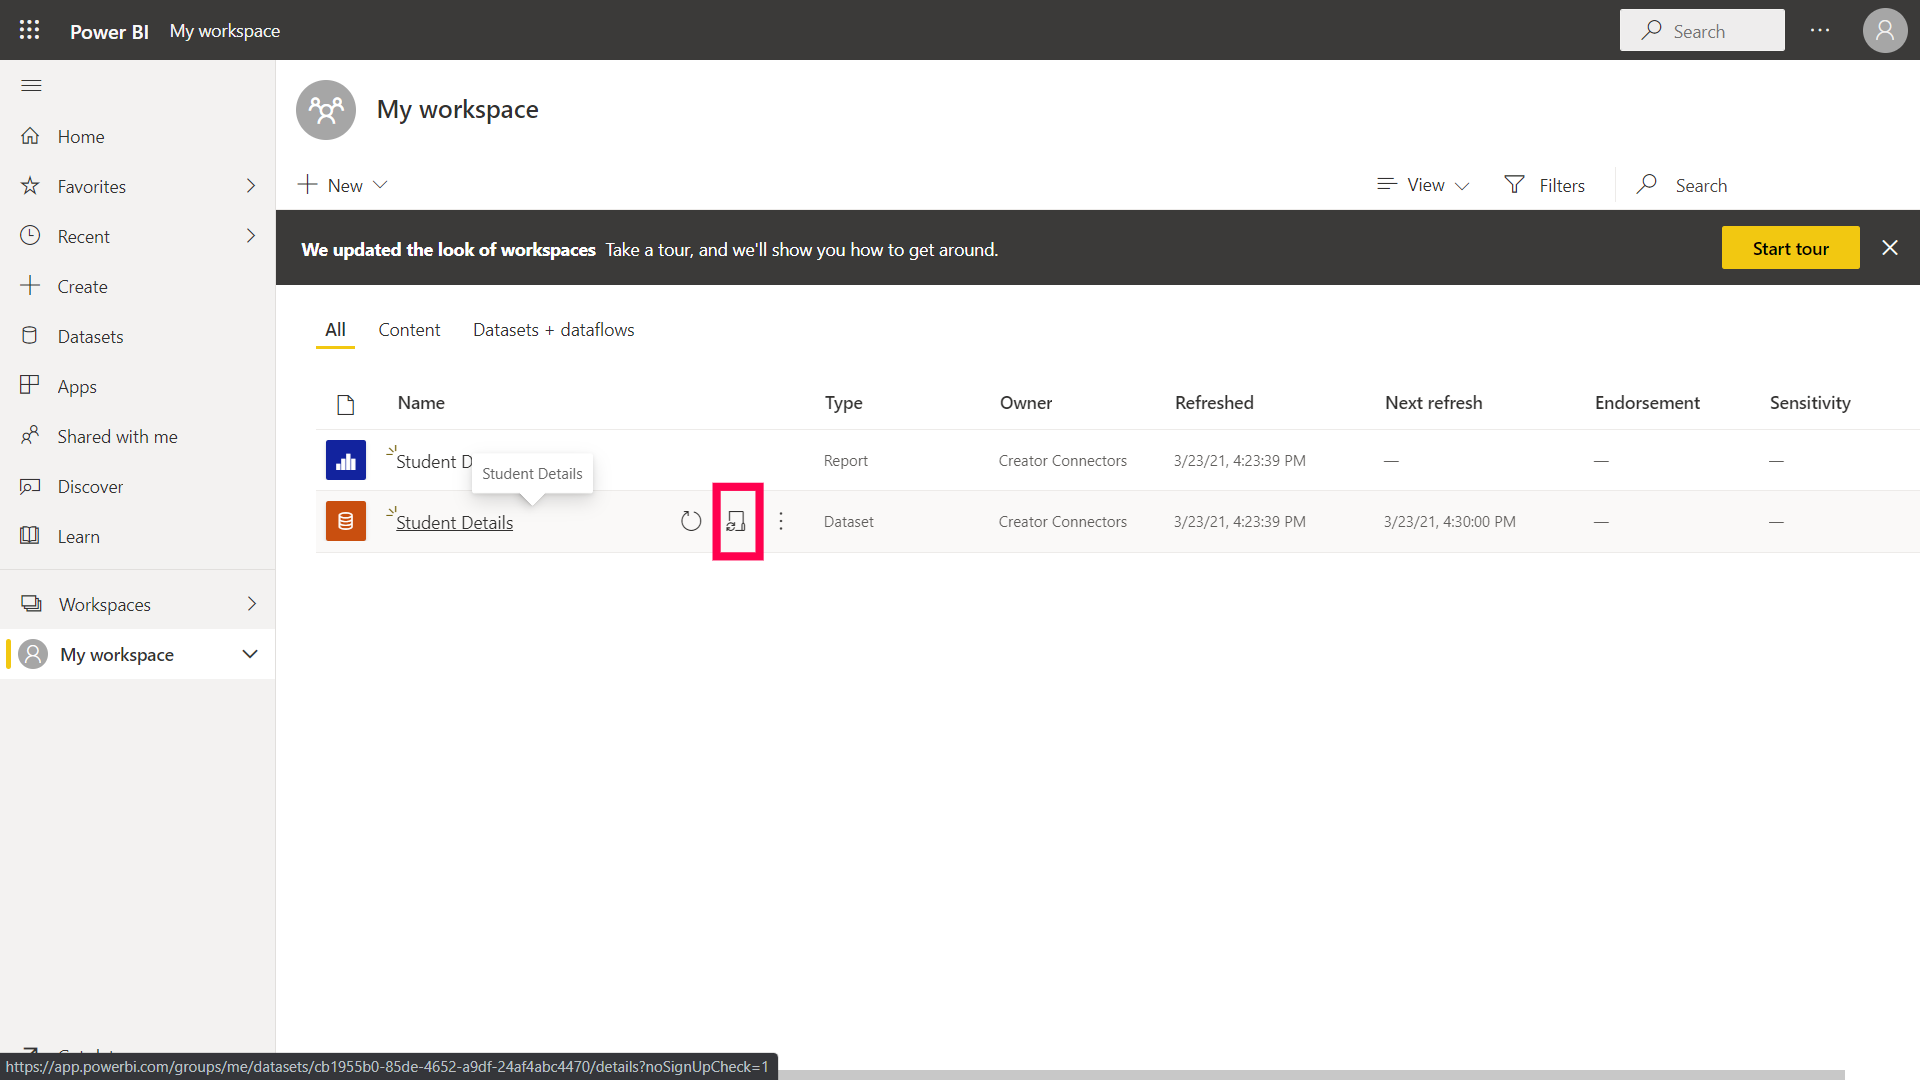Expand the New dropdown
This screenshot has height=1080, width=1920.
[343, 185]
